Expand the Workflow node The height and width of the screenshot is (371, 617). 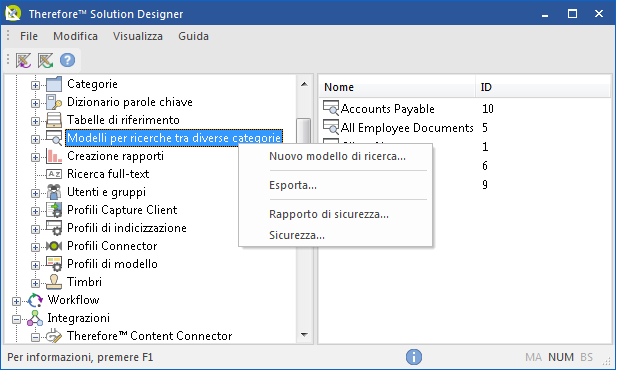[16, 301]
